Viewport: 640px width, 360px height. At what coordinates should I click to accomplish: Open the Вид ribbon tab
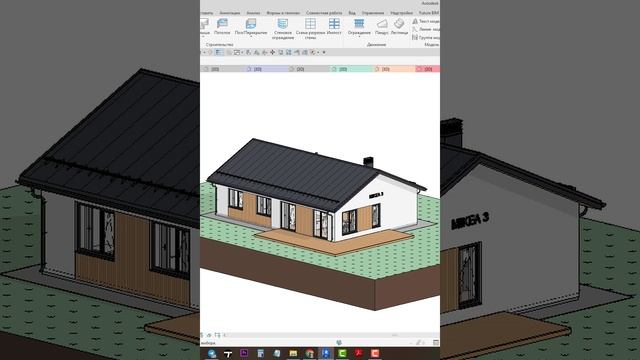(x=352, y=13)
